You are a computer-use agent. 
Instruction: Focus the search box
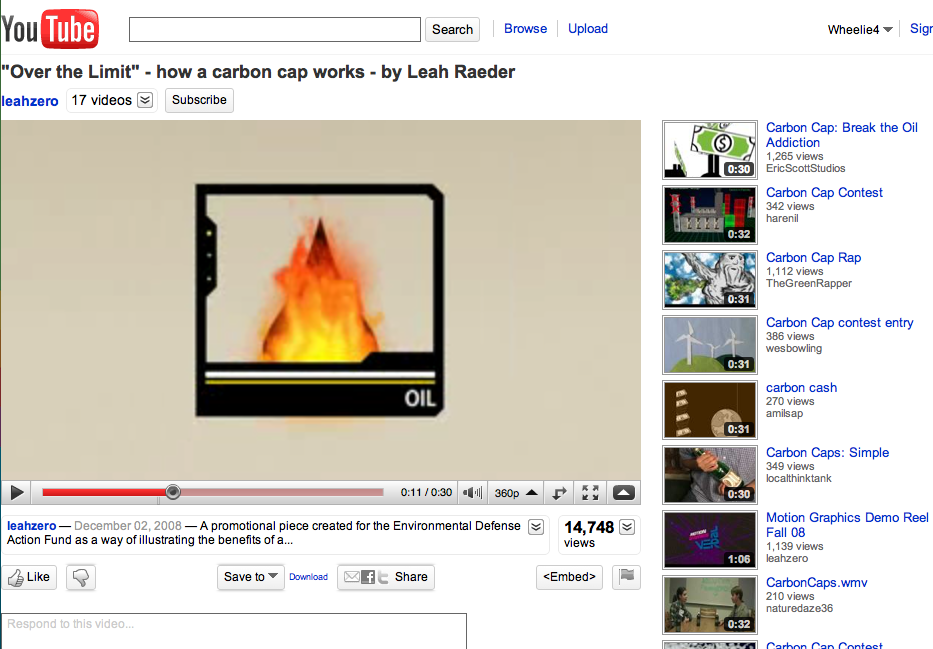(x=275, y=30)
